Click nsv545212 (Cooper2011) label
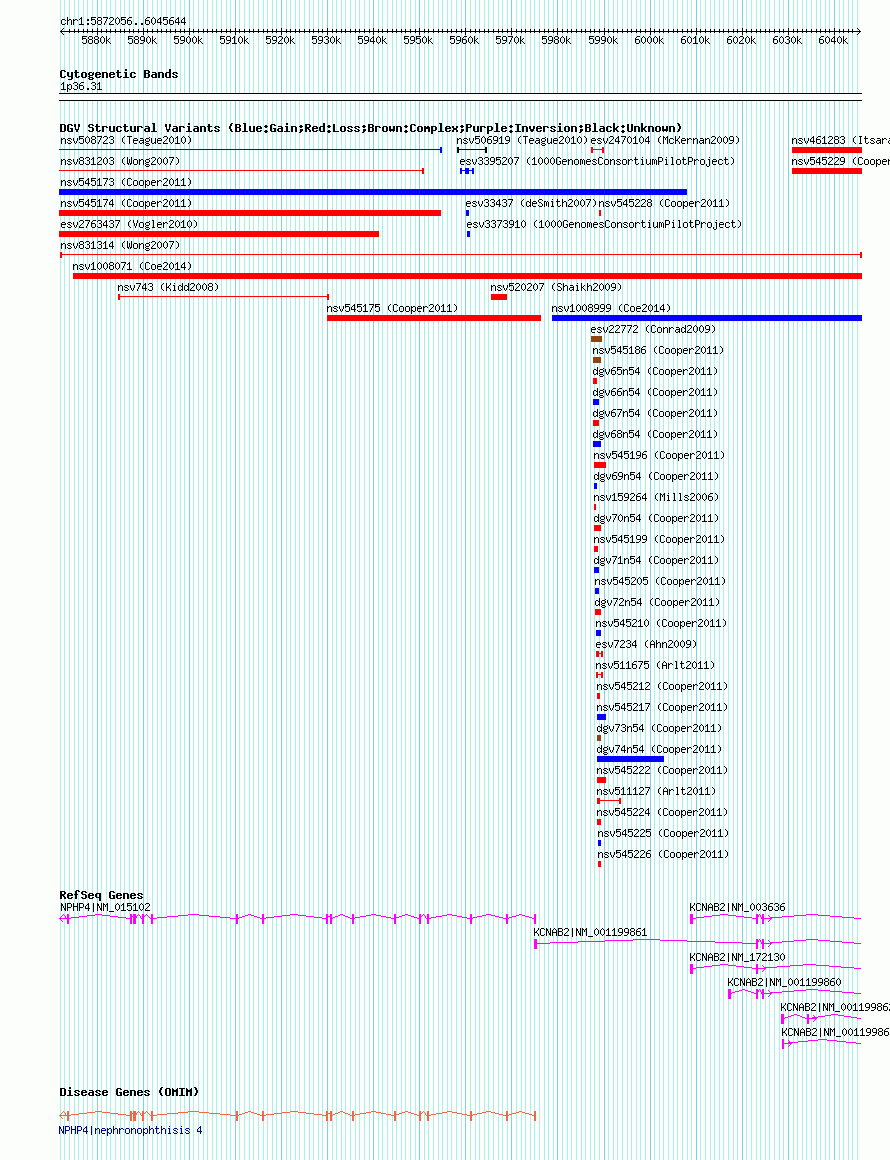The width and height of the screenshot is (890, 1160). coord(662,686)
